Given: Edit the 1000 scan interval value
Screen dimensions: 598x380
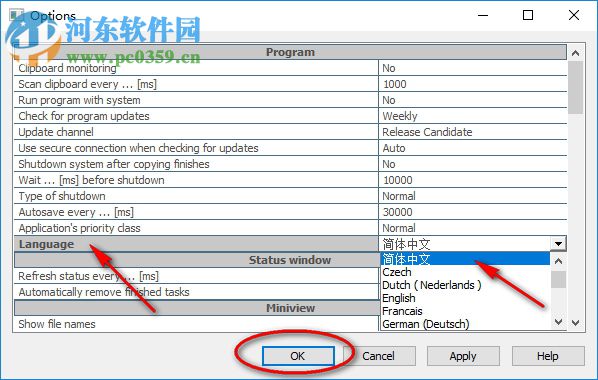Looking at the screenshot, I should pos(473,84).
